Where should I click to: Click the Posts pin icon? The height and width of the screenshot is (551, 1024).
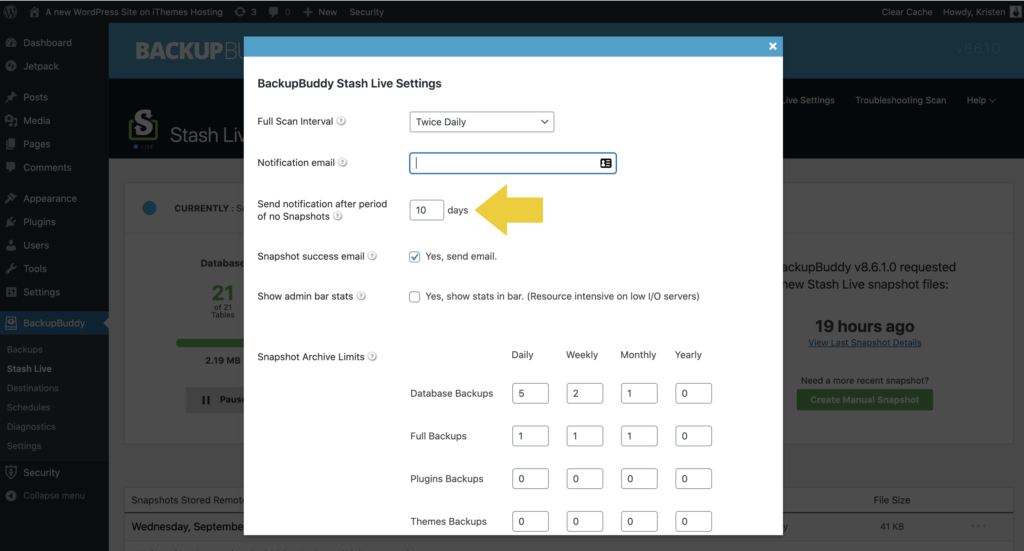click(x=11, y=97)
